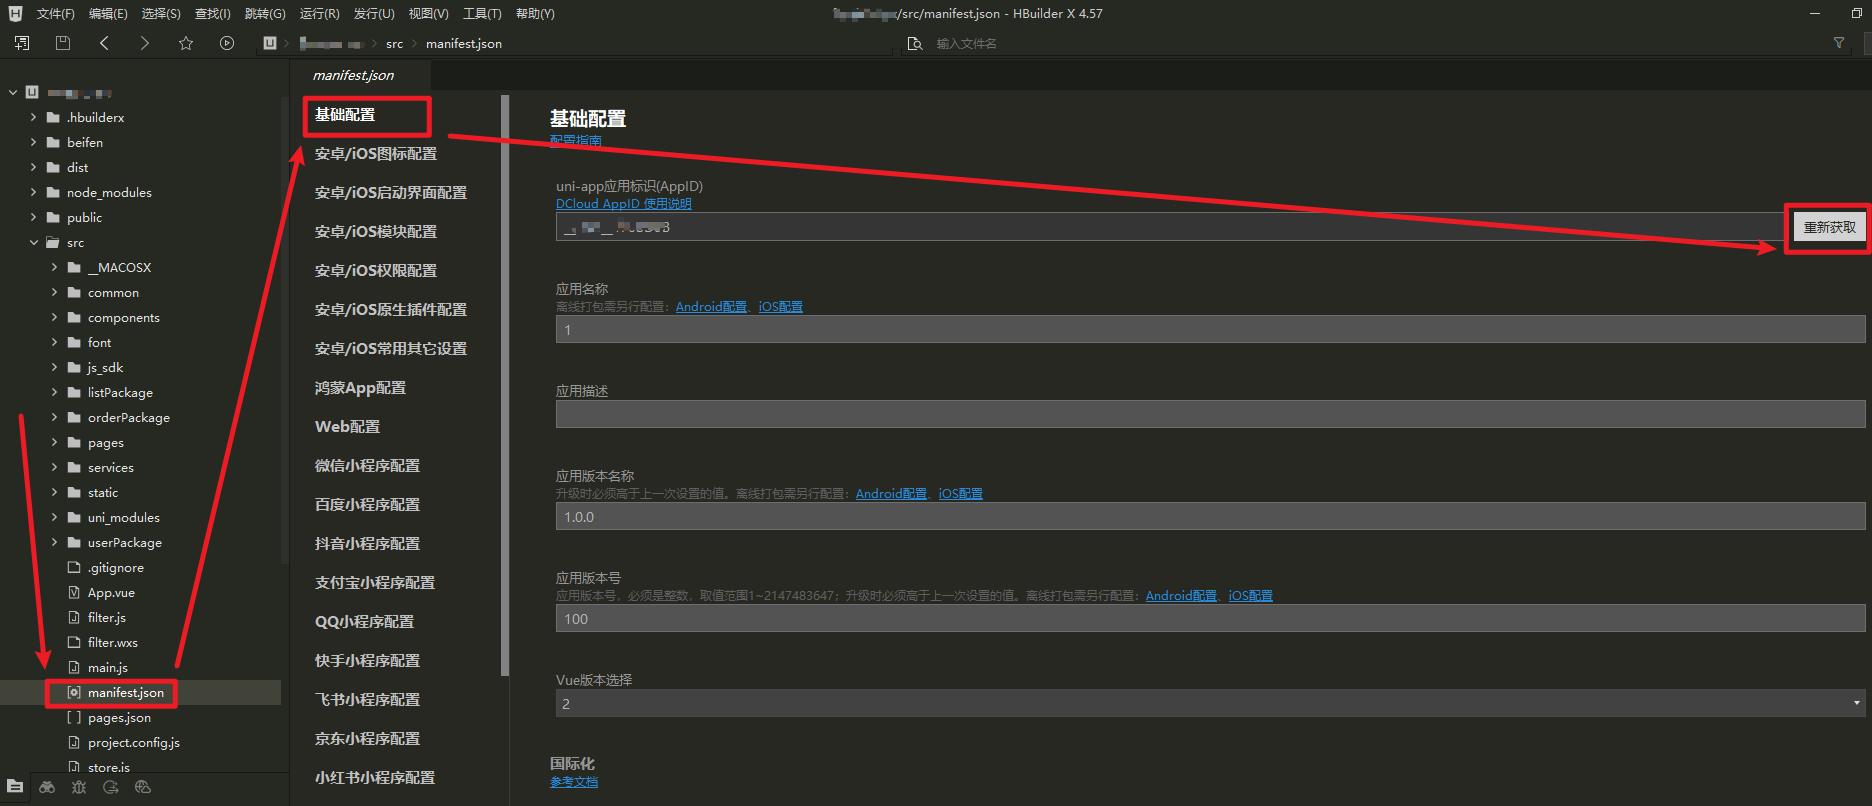Click the settings list vertical scrollbar
Image resolution: width=1872 pixels, height=806 pixels.
point(505,385)
